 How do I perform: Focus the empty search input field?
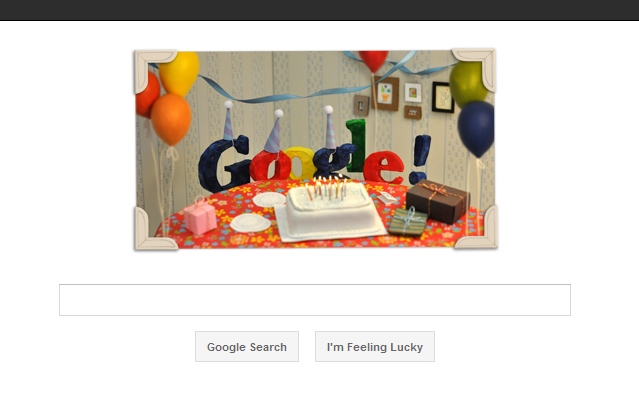[315, 300]
